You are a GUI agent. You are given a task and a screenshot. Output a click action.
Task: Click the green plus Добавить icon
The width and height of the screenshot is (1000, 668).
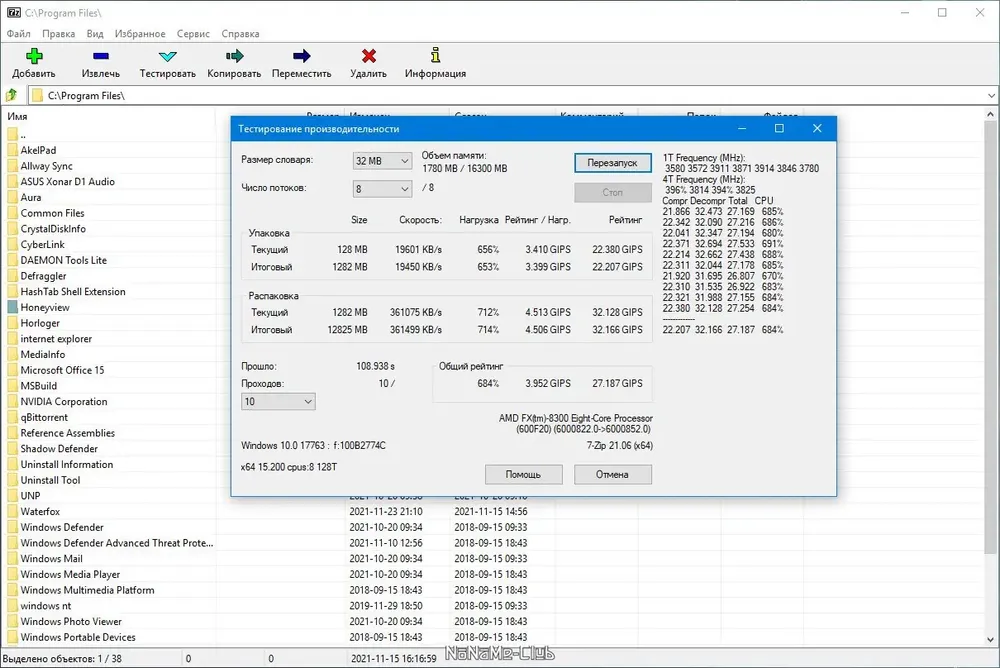(x=34, y=56)
